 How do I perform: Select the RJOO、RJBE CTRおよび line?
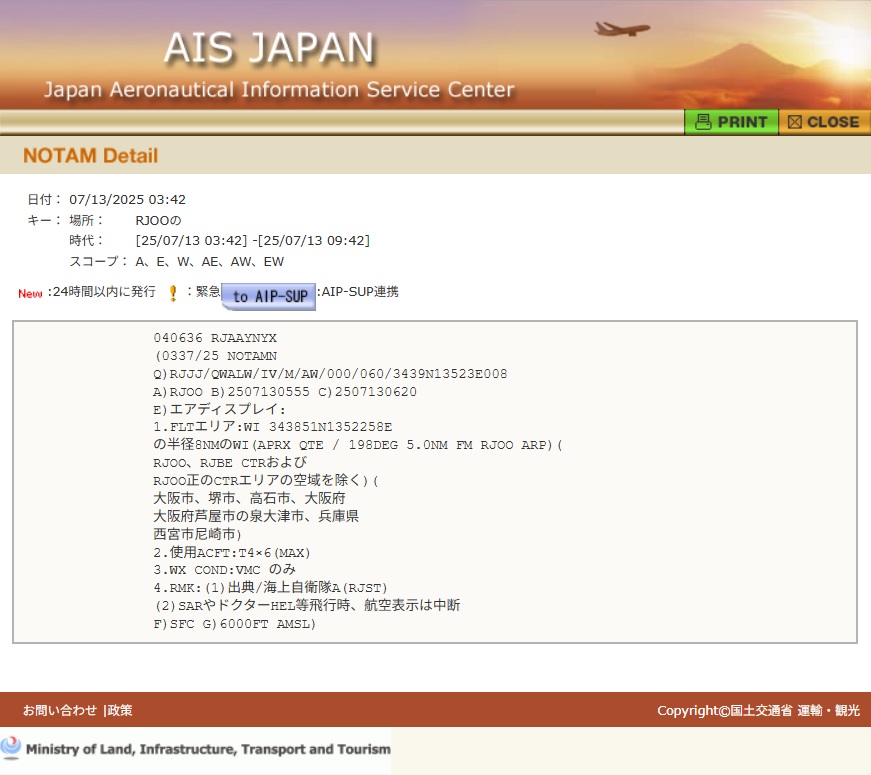click(x=230, y=463)
